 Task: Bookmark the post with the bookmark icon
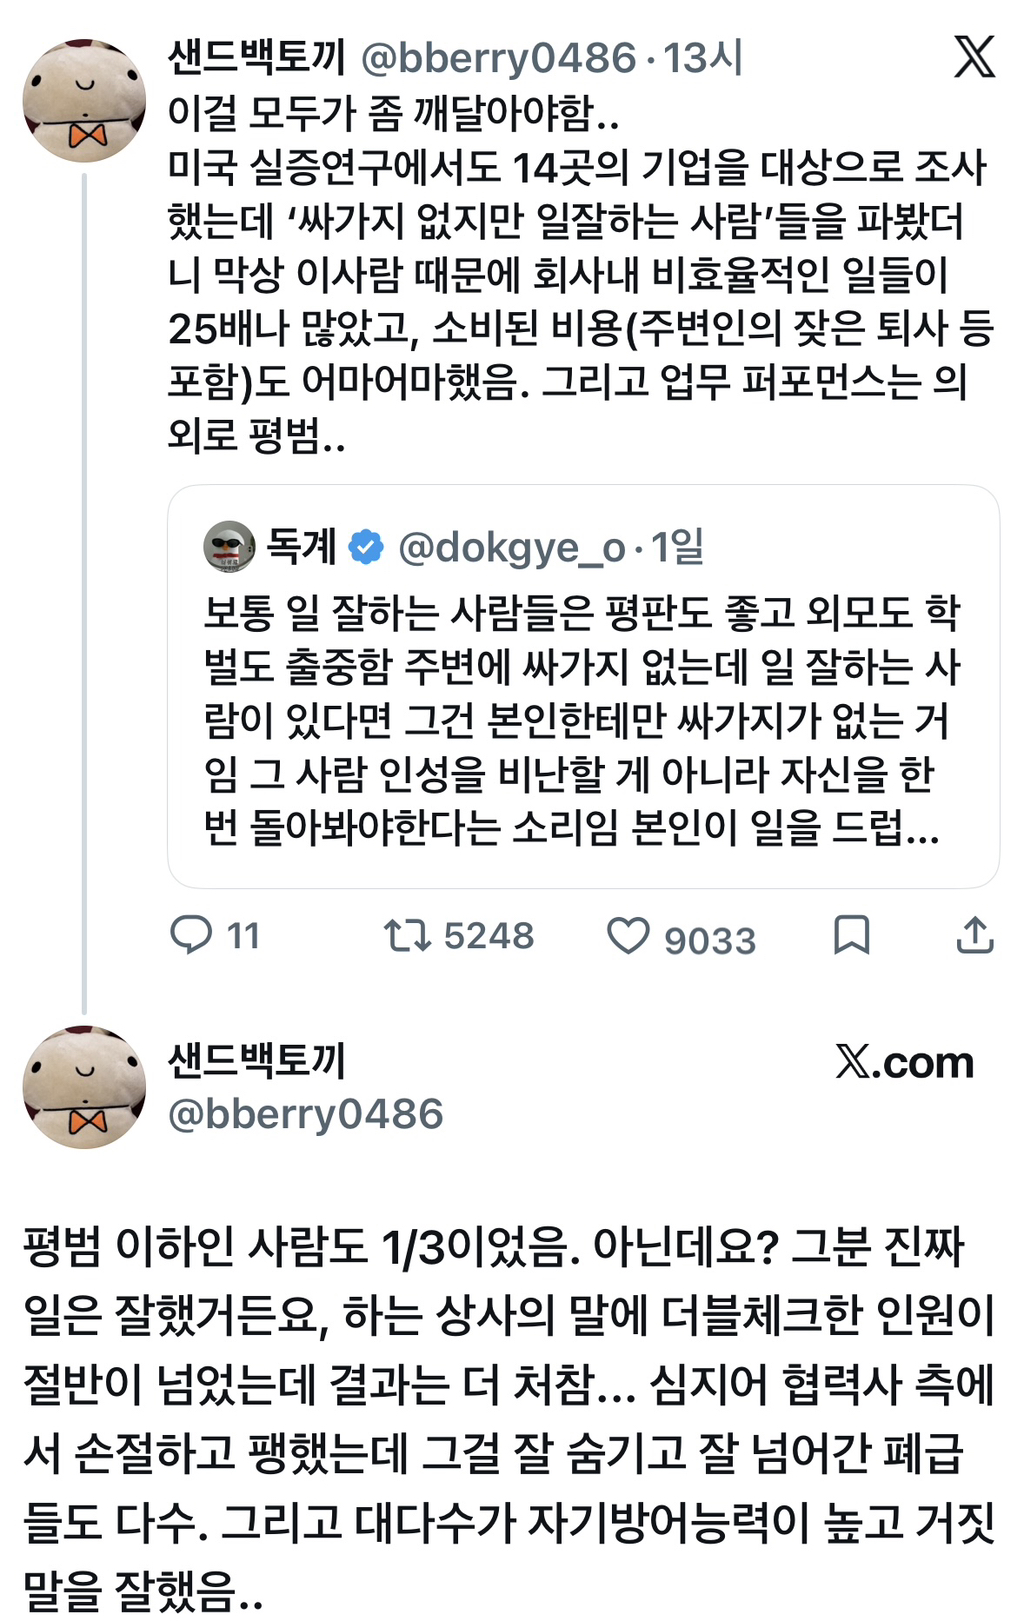[851, 935]
